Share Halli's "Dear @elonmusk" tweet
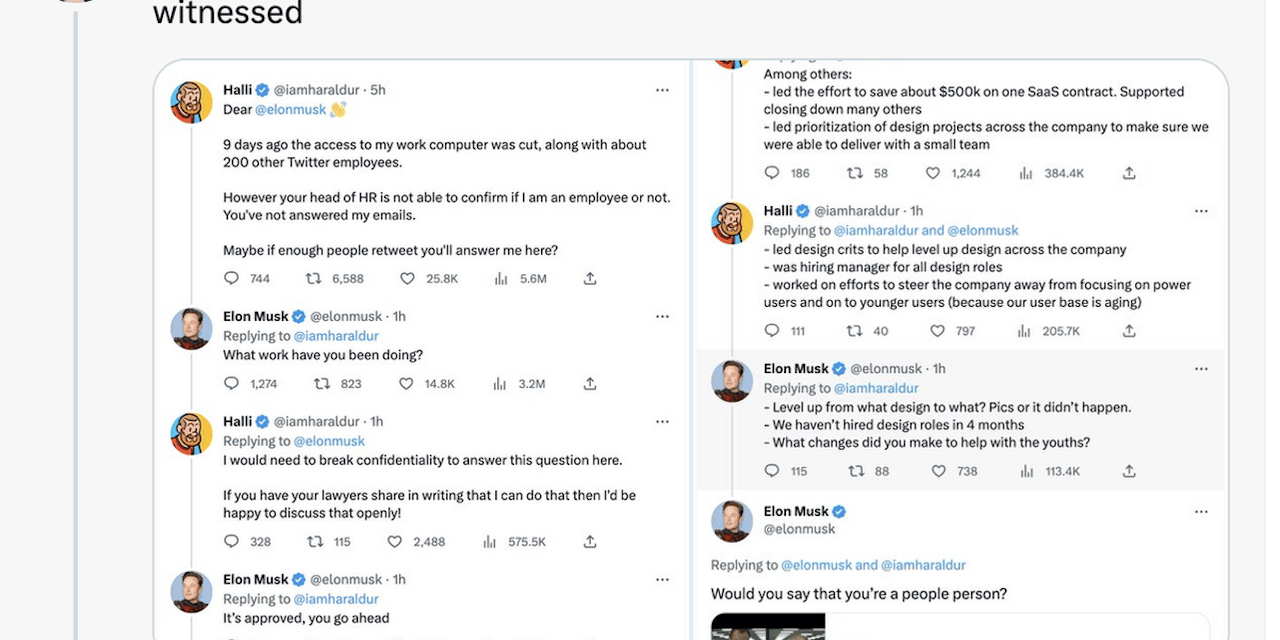This screenshot has height=640, width=1280. pos(590,278)
